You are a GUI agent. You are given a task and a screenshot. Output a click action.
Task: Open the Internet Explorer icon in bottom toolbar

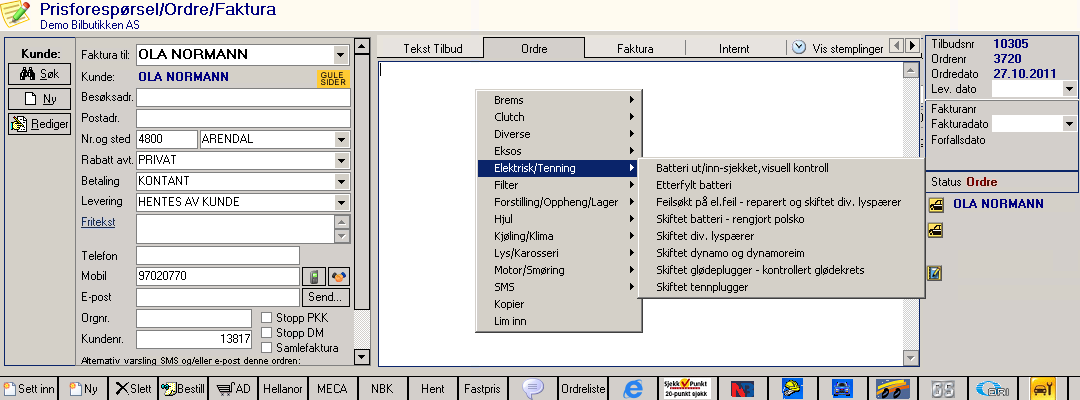pyautogui.click(x=632, y=389)
